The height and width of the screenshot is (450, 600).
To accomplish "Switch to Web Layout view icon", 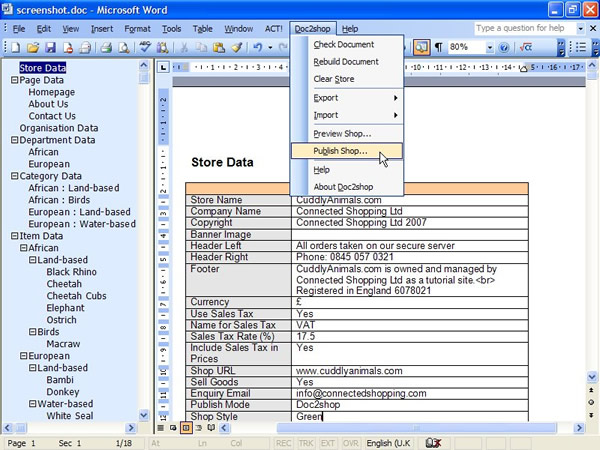I will click(x=173, y=428).
